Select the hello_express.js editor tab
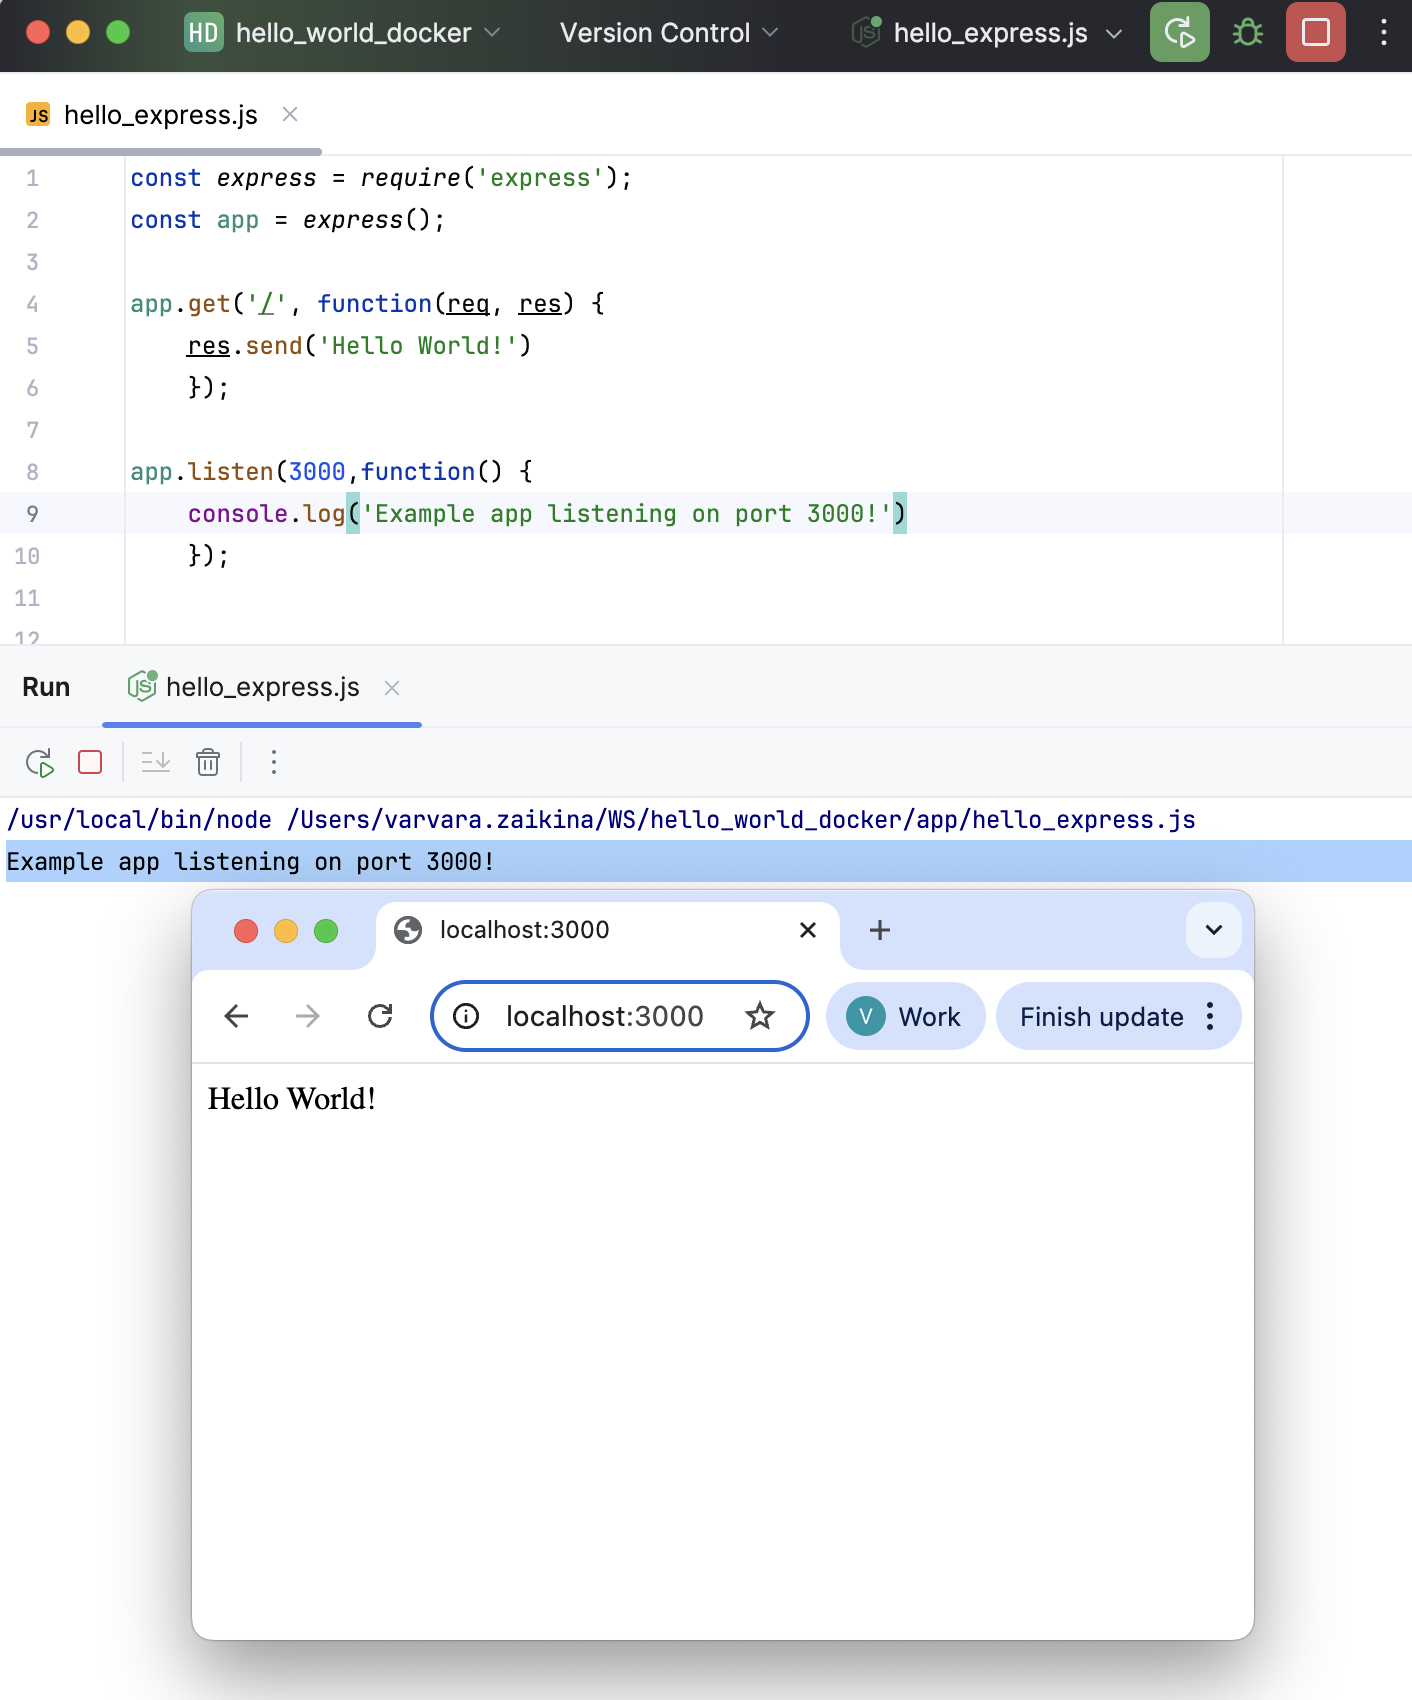 pos(160,115)
